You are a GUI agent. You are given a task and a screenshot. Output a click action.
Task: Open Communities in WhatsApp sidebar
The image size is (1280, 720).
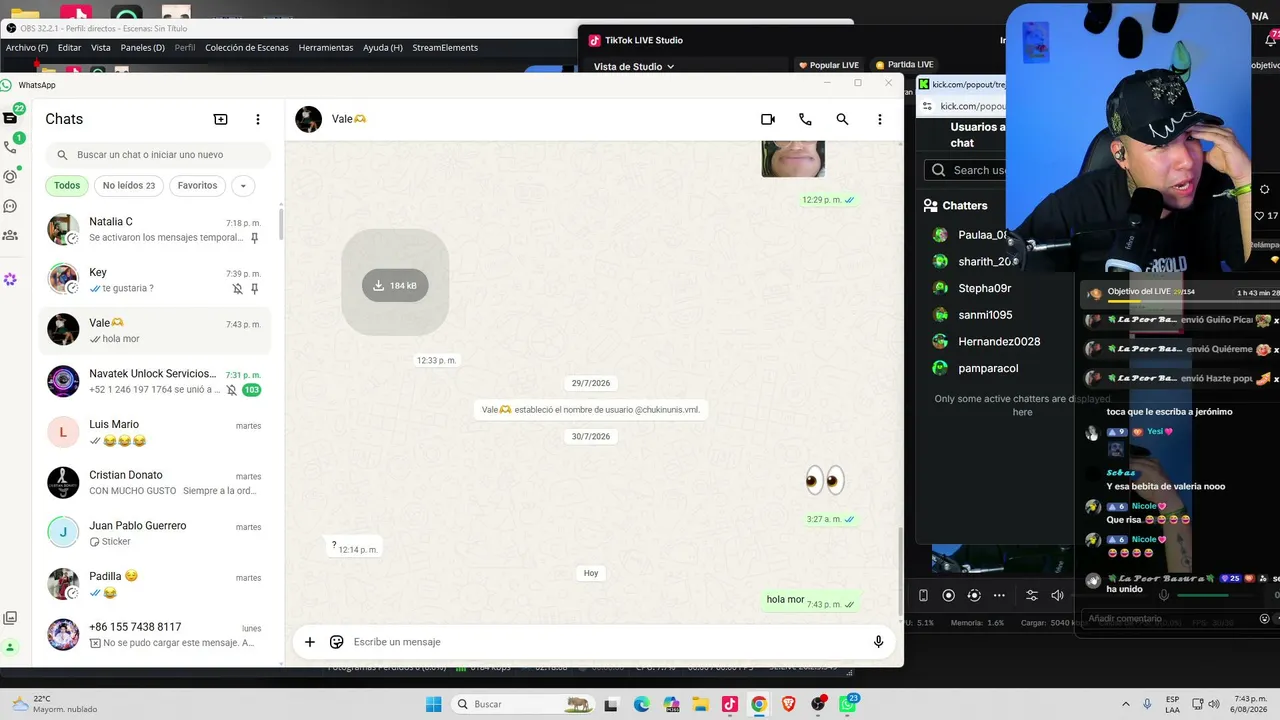click(10, 235)
